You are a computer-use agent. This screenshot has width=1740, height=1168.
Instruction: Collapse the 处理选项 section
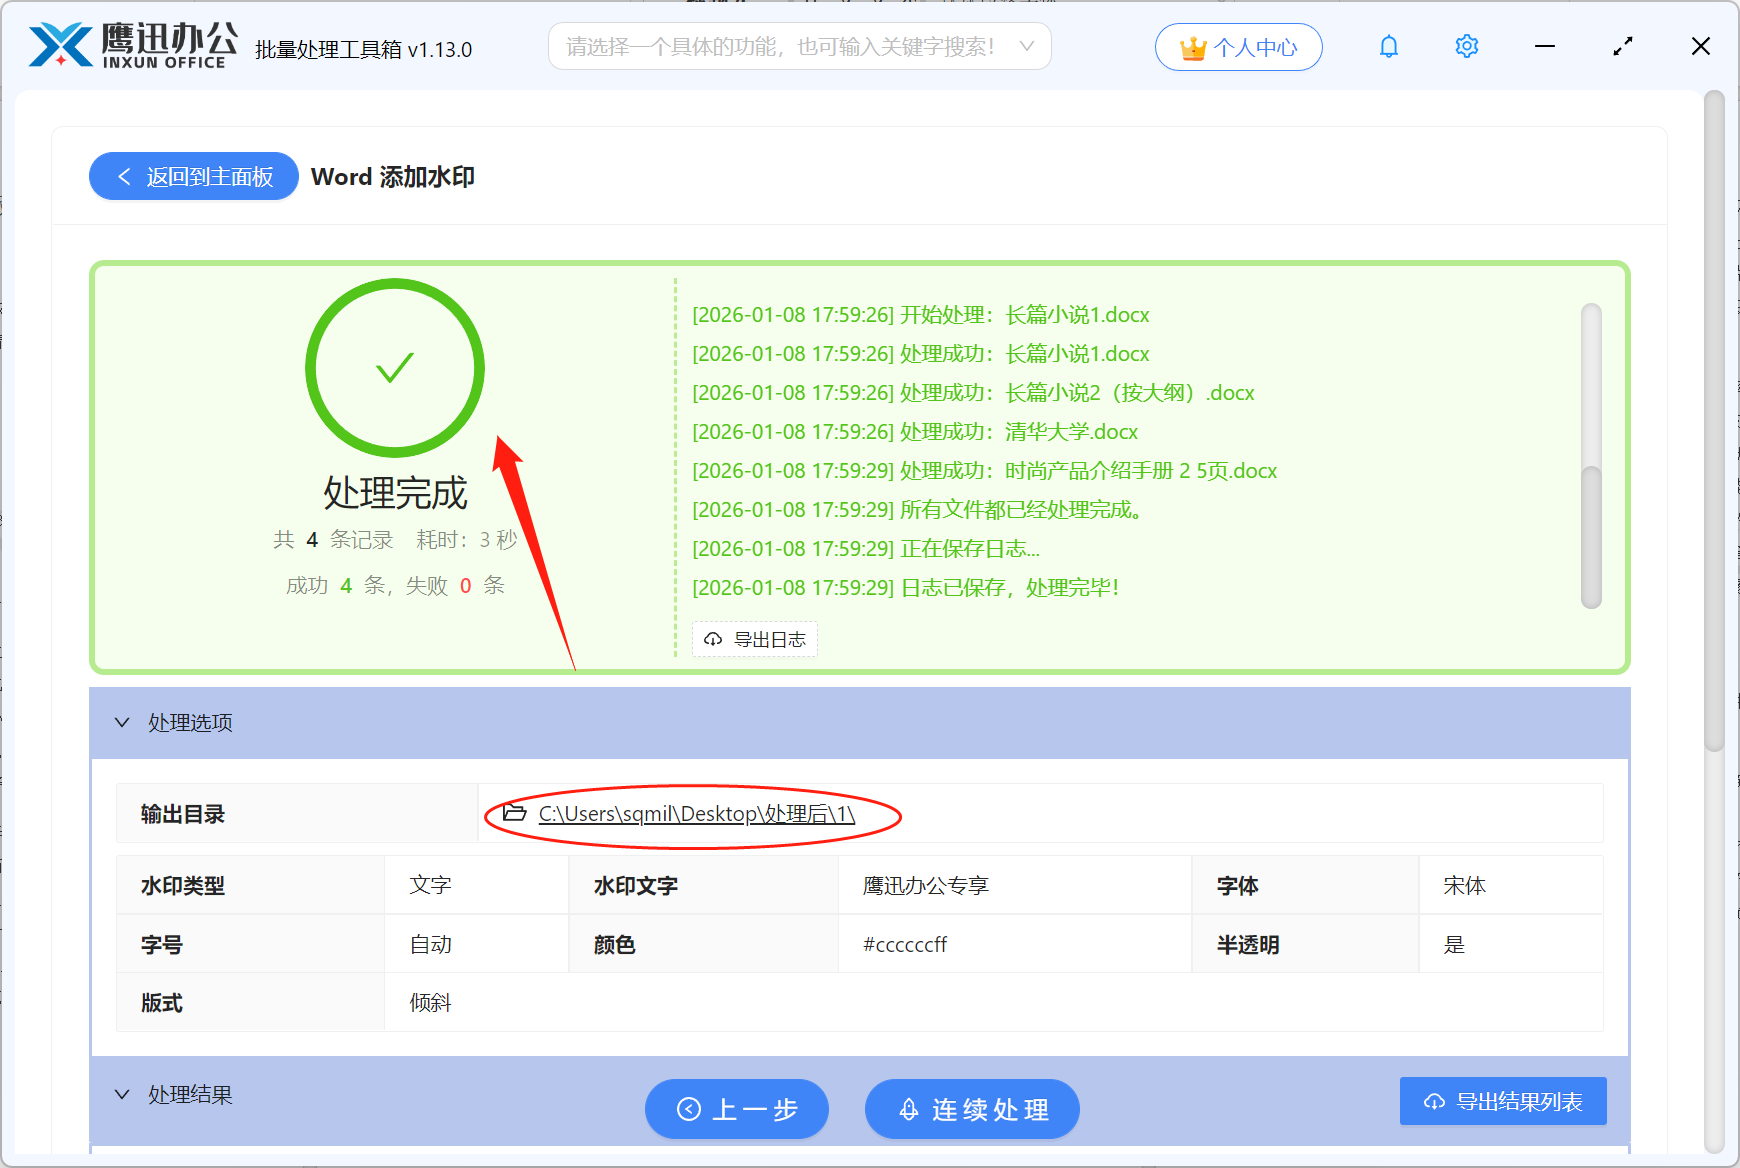tap(122, 722)
